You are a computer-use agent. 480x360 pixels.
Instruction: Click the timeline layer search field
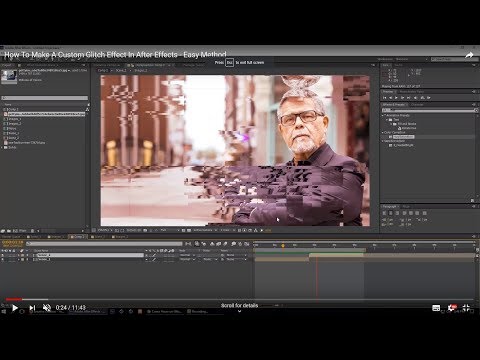[104, 244]
